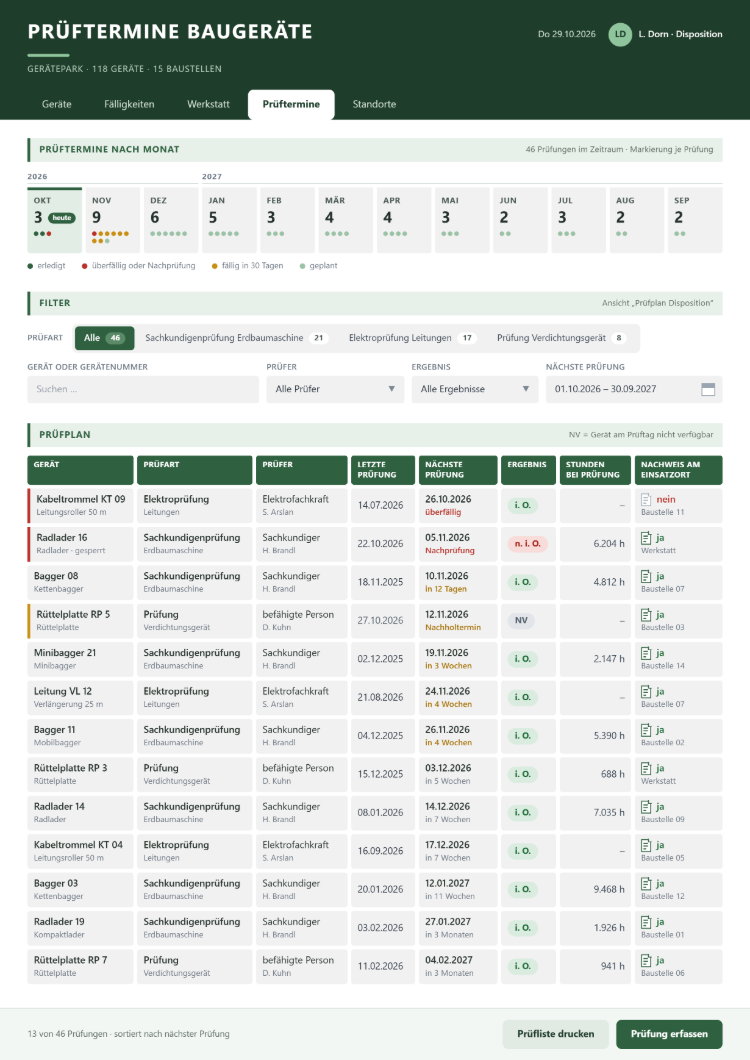Image resolution: width=750 pixels, height=1060 pixels.
Task: Open the Radlader 16 device entry
Action: point(80,544)
